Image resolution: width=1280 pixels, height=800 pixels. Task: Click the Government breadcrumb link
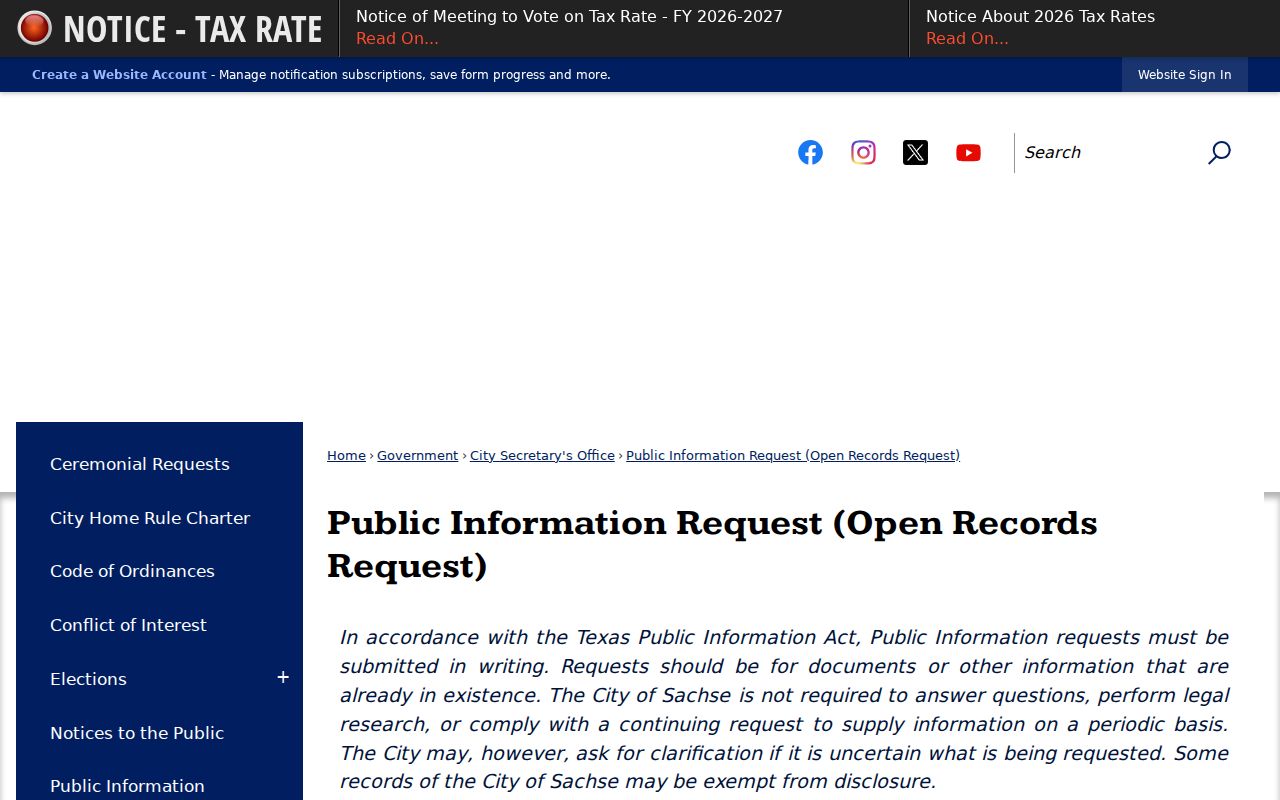click(417, 456)
